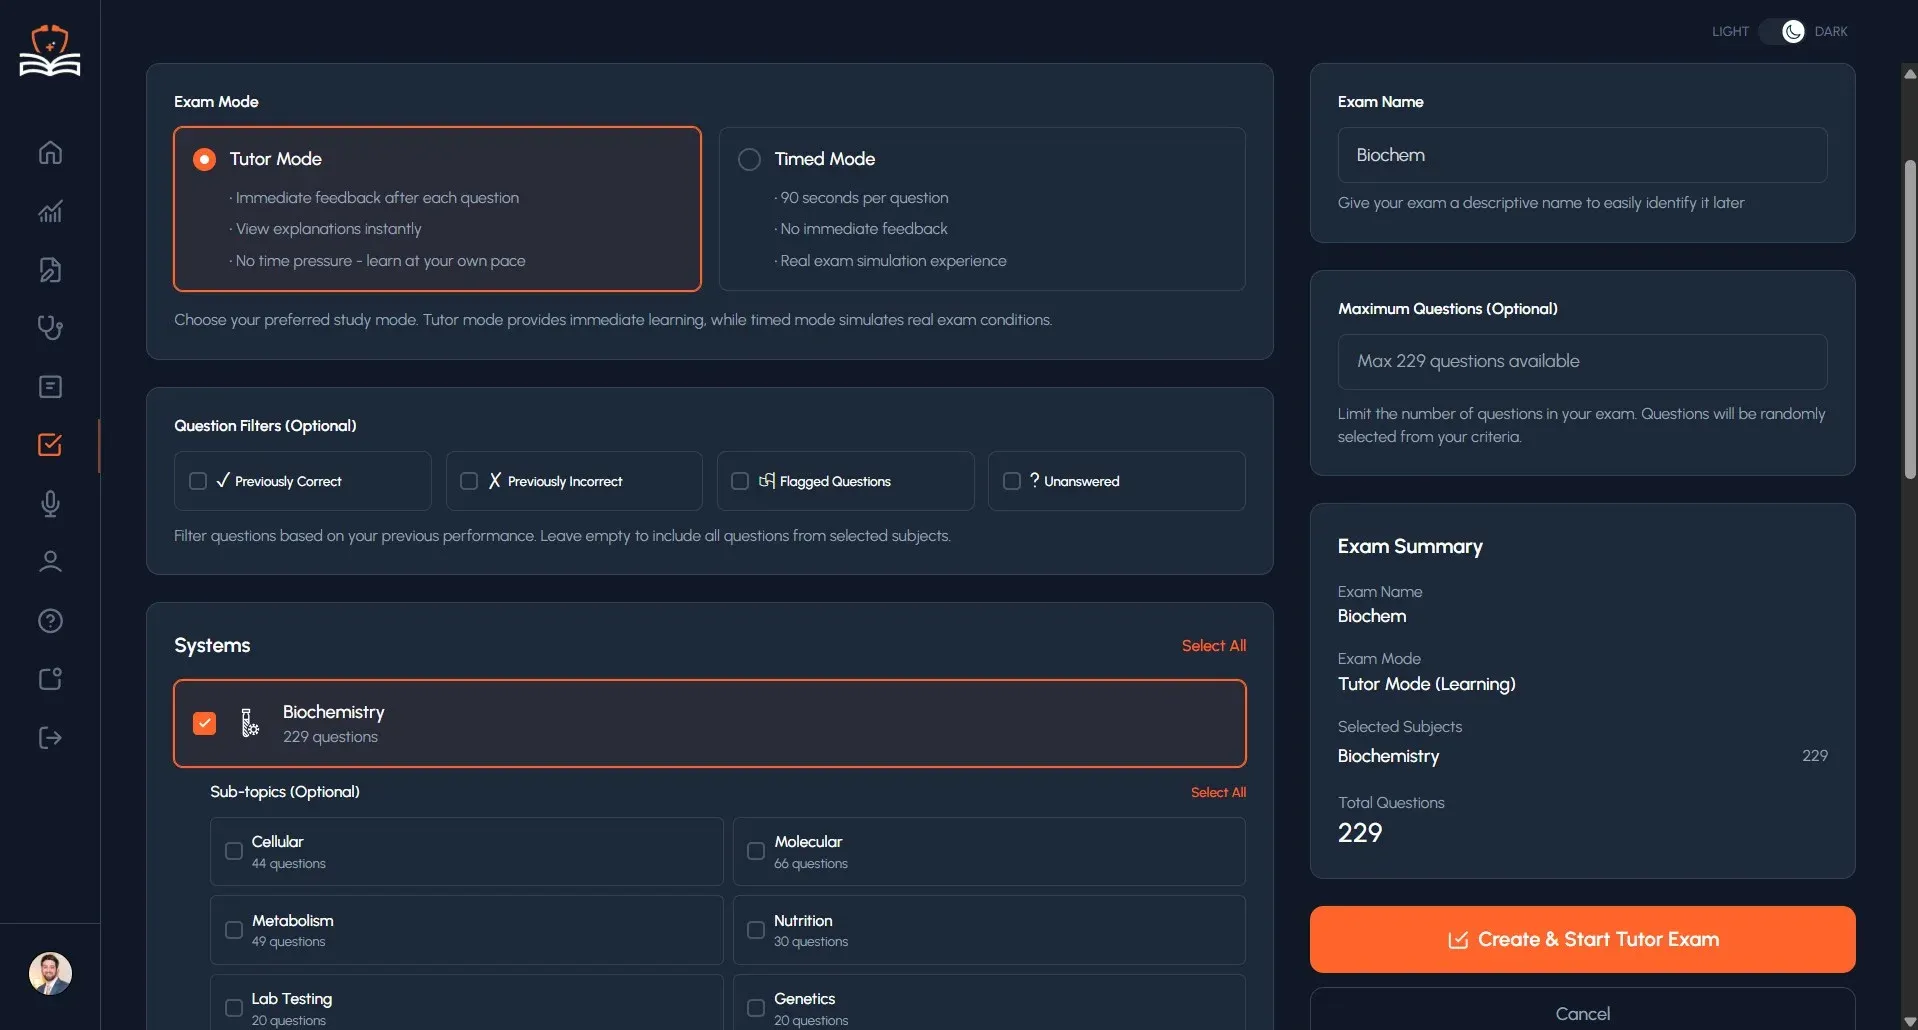Click the stethoscope icon in sidebar
The width and height of the screenshot is (1918, 1030).
tap(49, 328)
